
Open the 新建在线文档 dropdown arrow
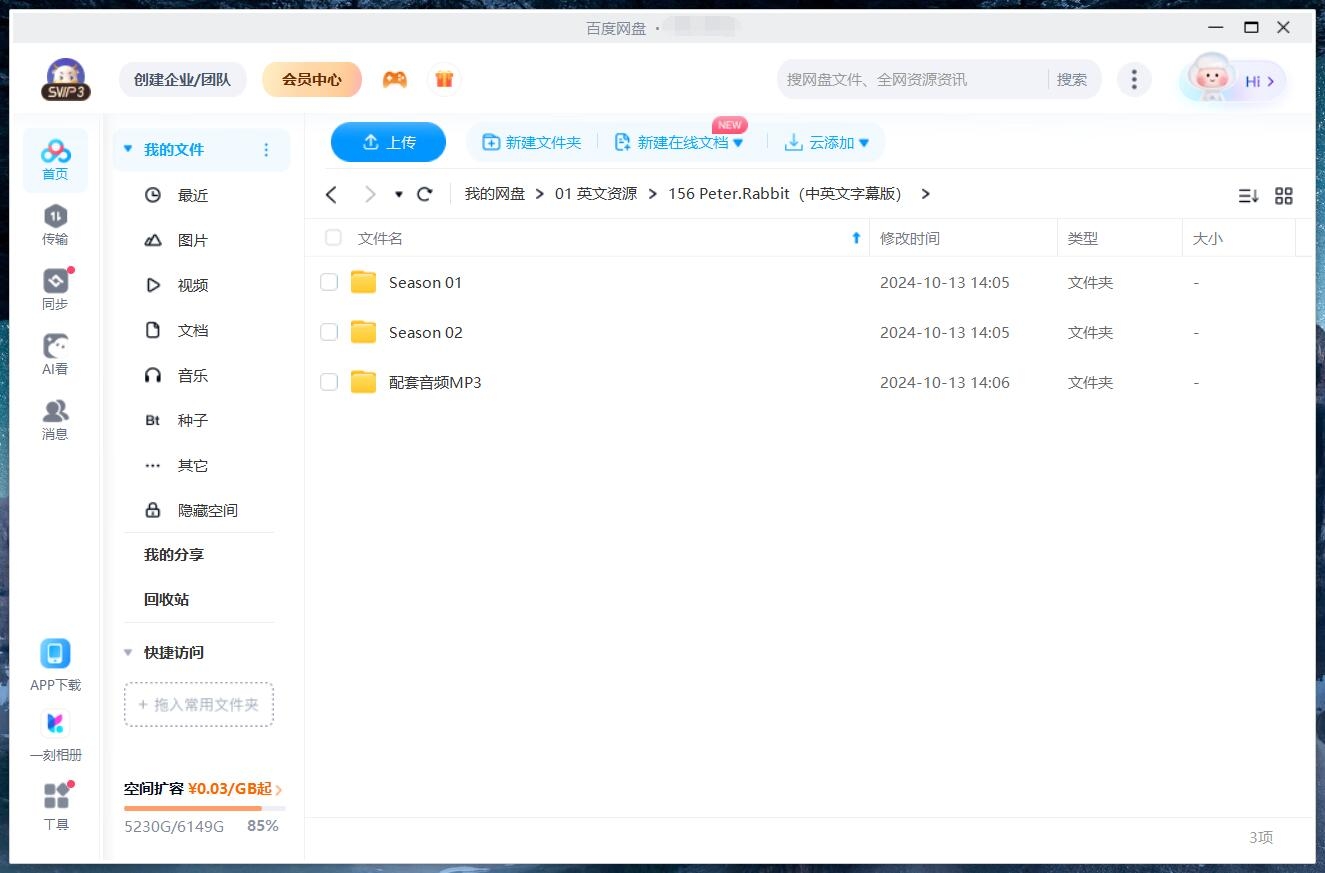(738, 142)
